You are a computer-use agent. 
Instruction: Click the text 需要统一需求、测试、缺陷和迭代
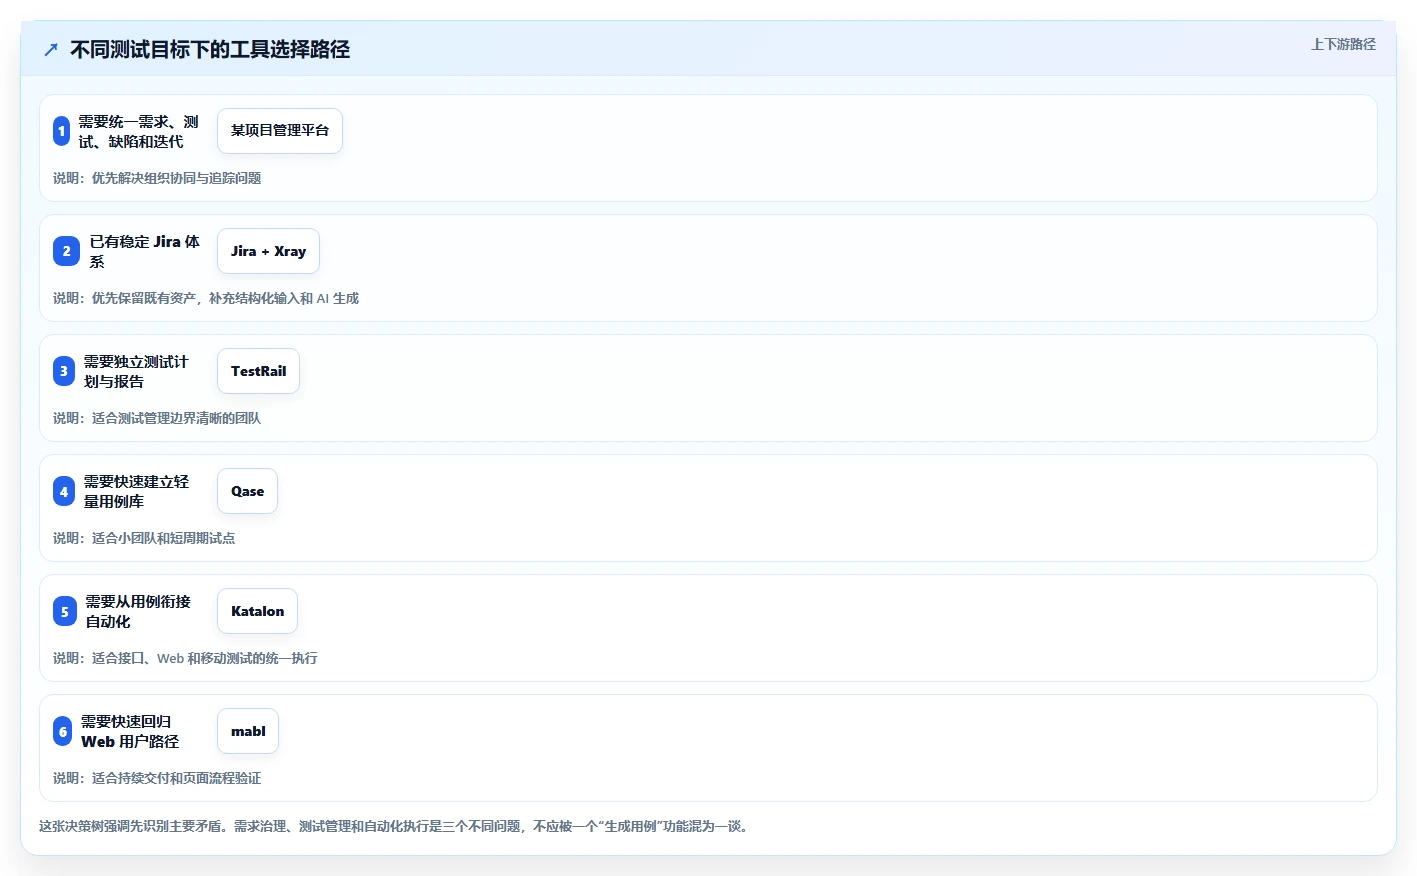pyautogui.click(x=138, y=131)
